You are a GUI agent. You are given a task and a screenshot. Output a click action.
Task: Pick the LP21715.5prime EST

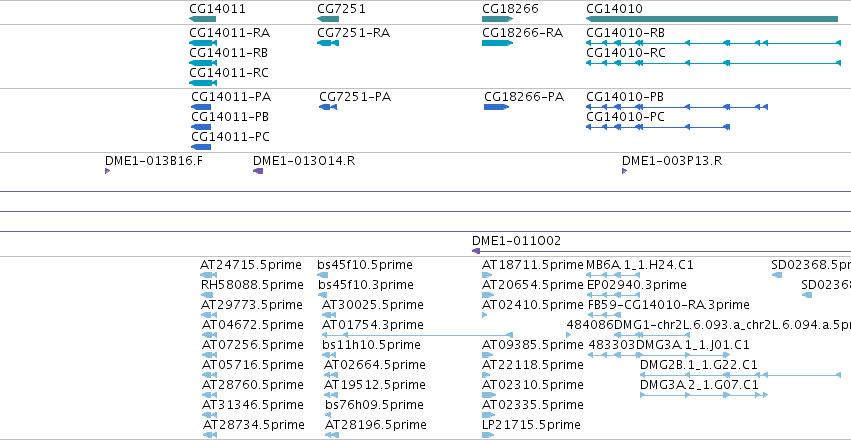point(488,435)
